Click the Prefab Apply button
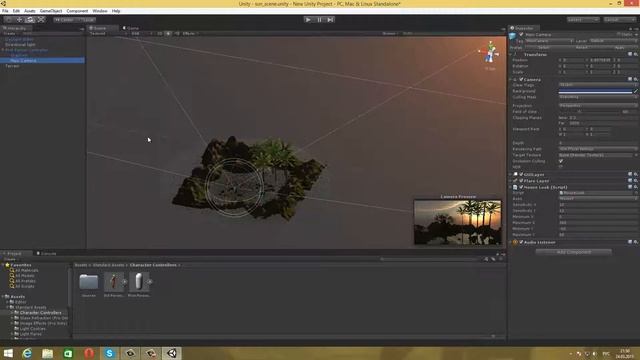 click(619, 47)
